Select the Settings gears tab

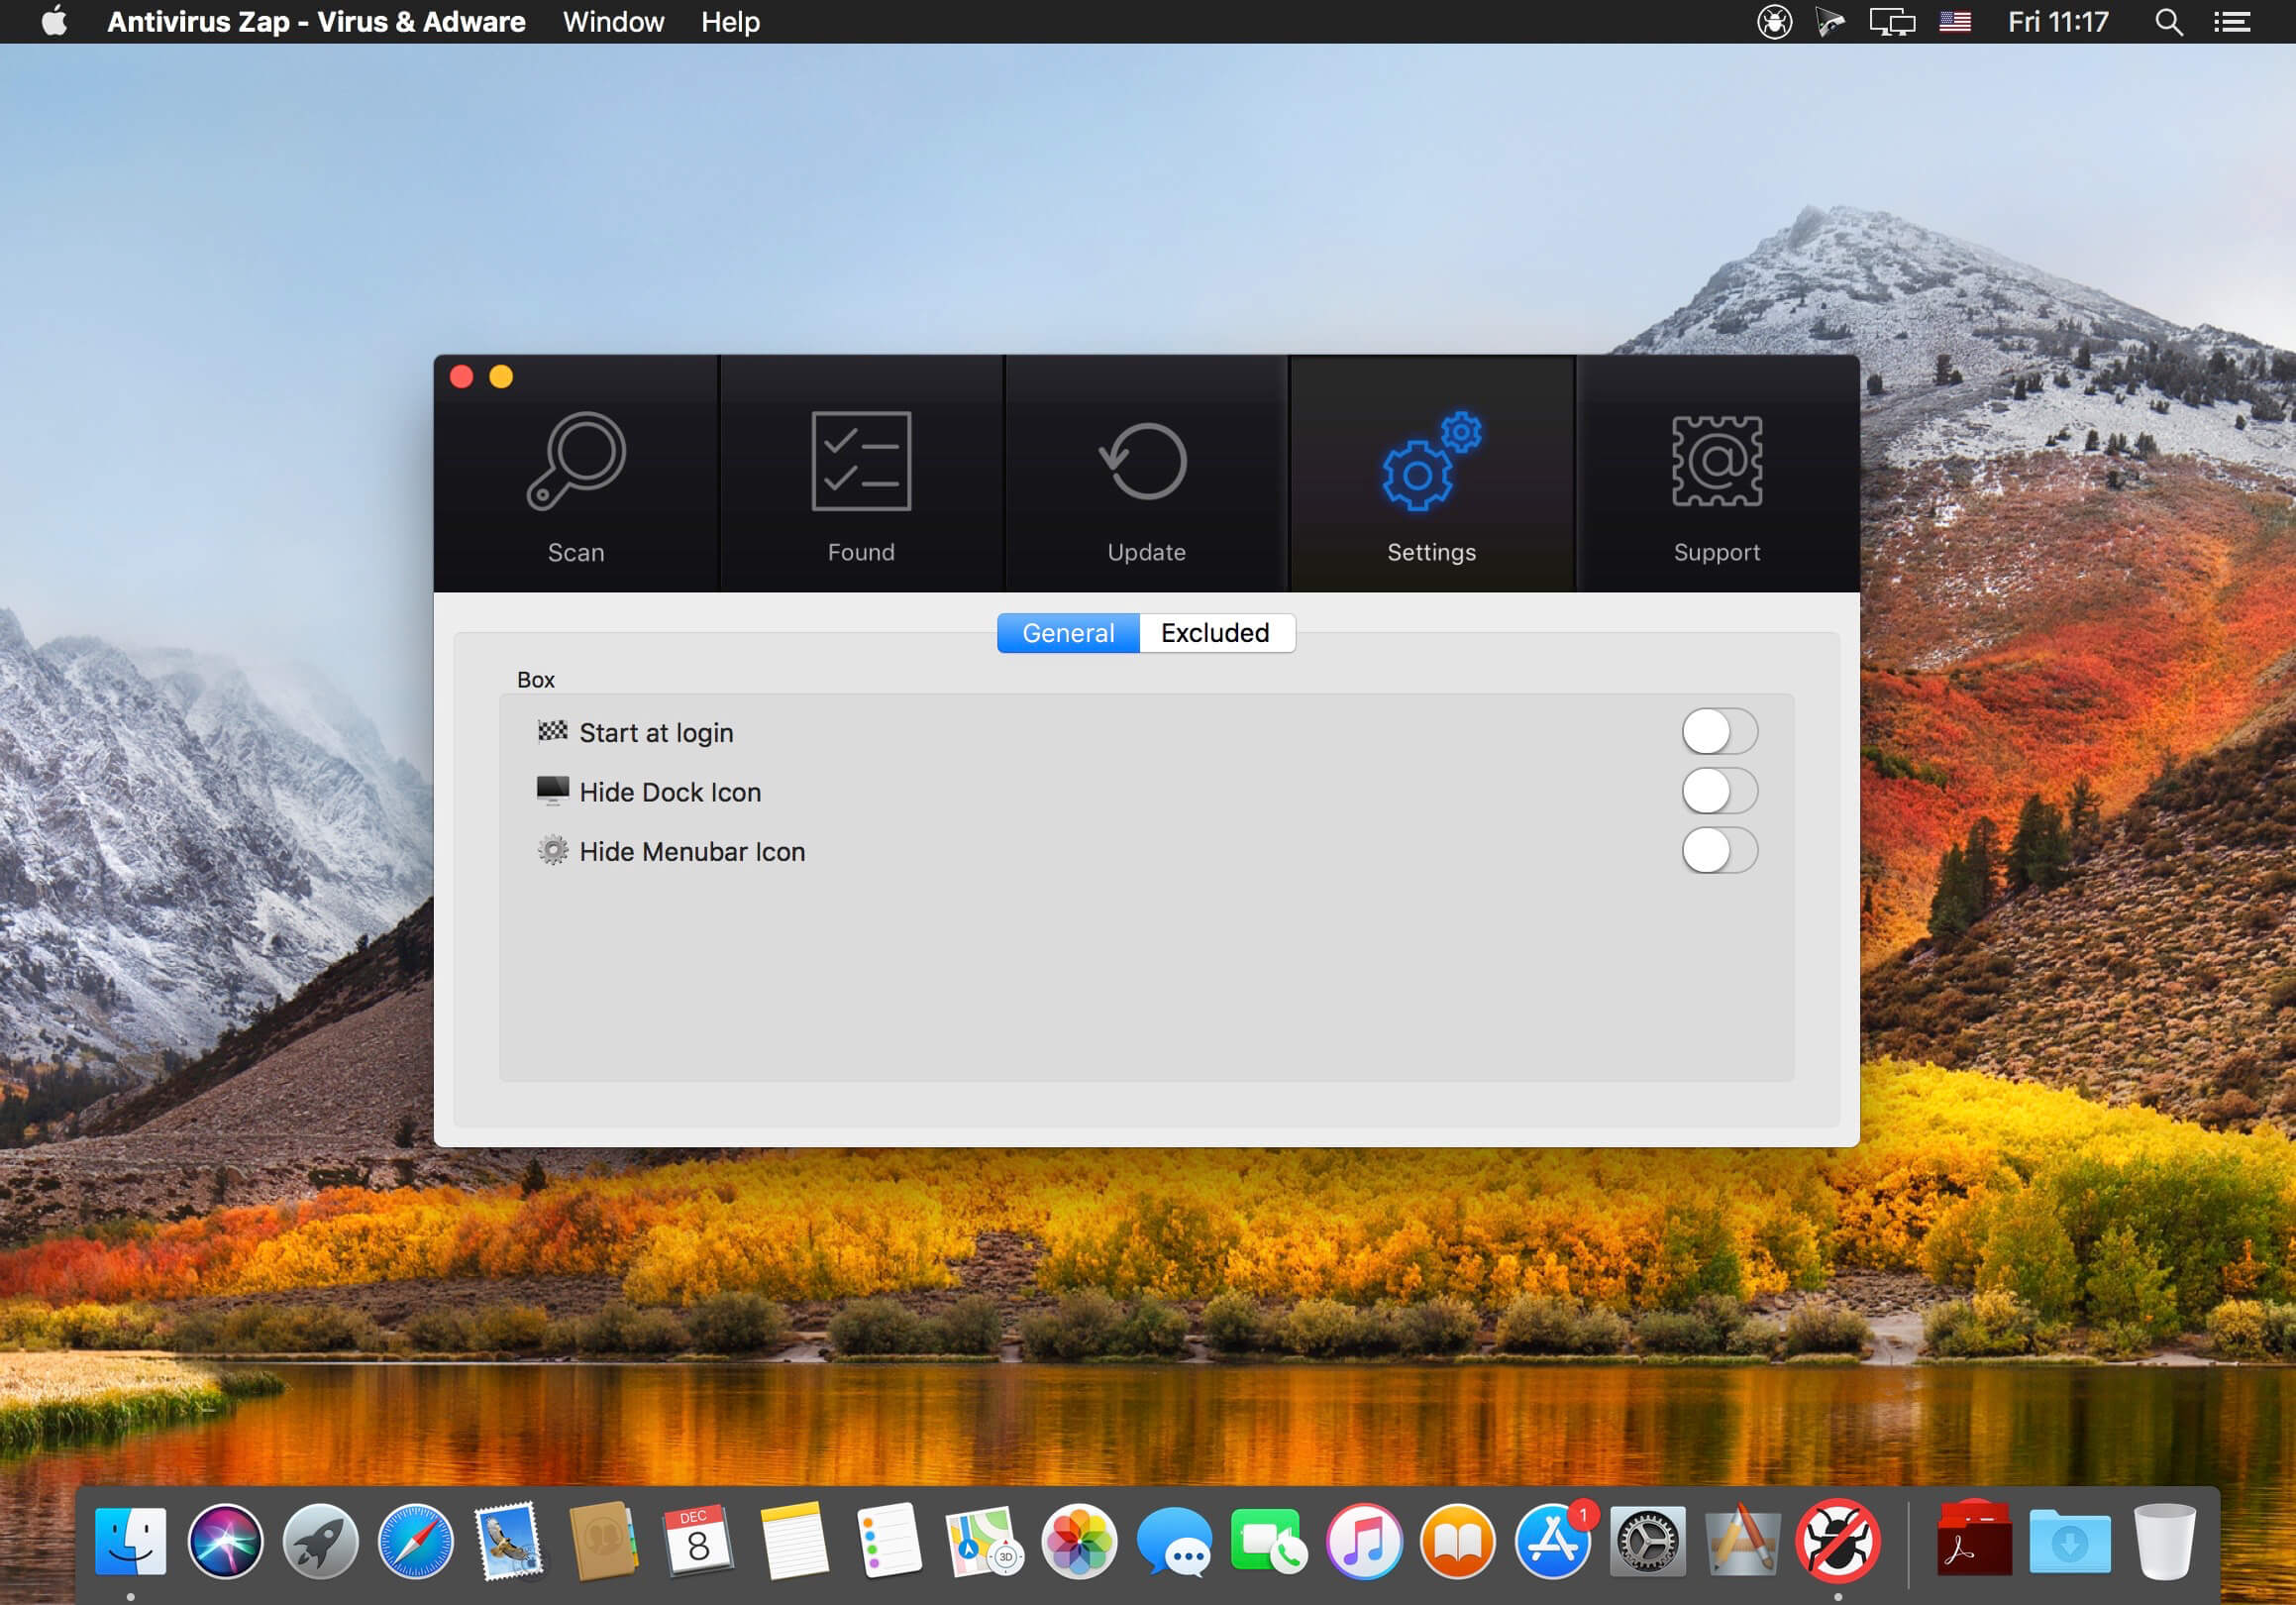[1432, 474]
